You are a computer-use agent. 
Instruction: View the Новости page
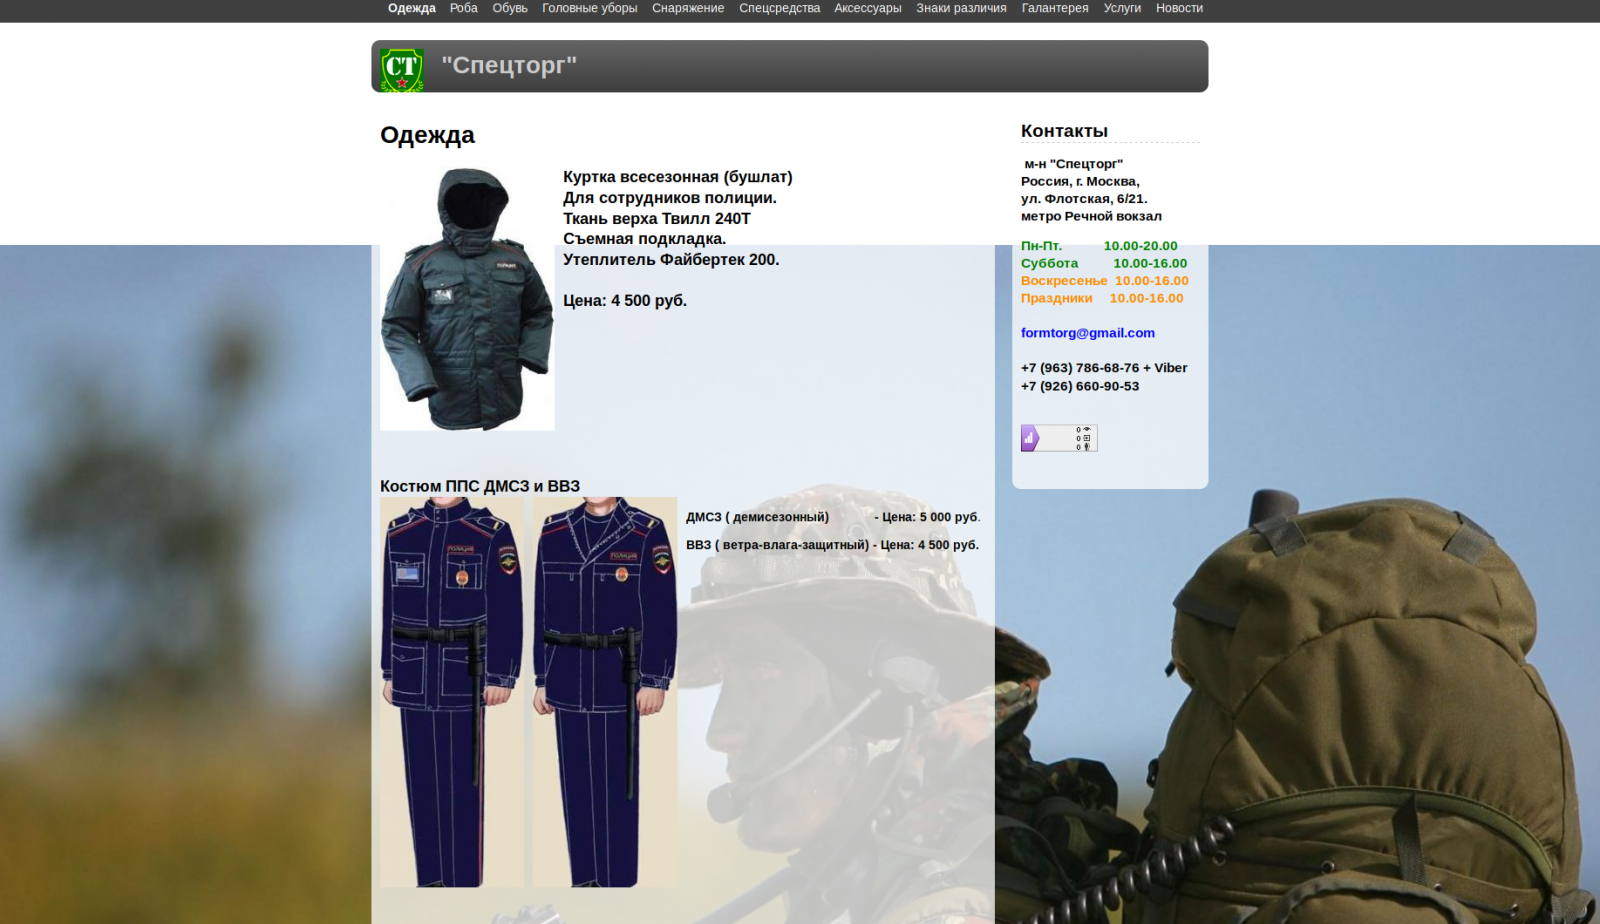coord(1179,8)
